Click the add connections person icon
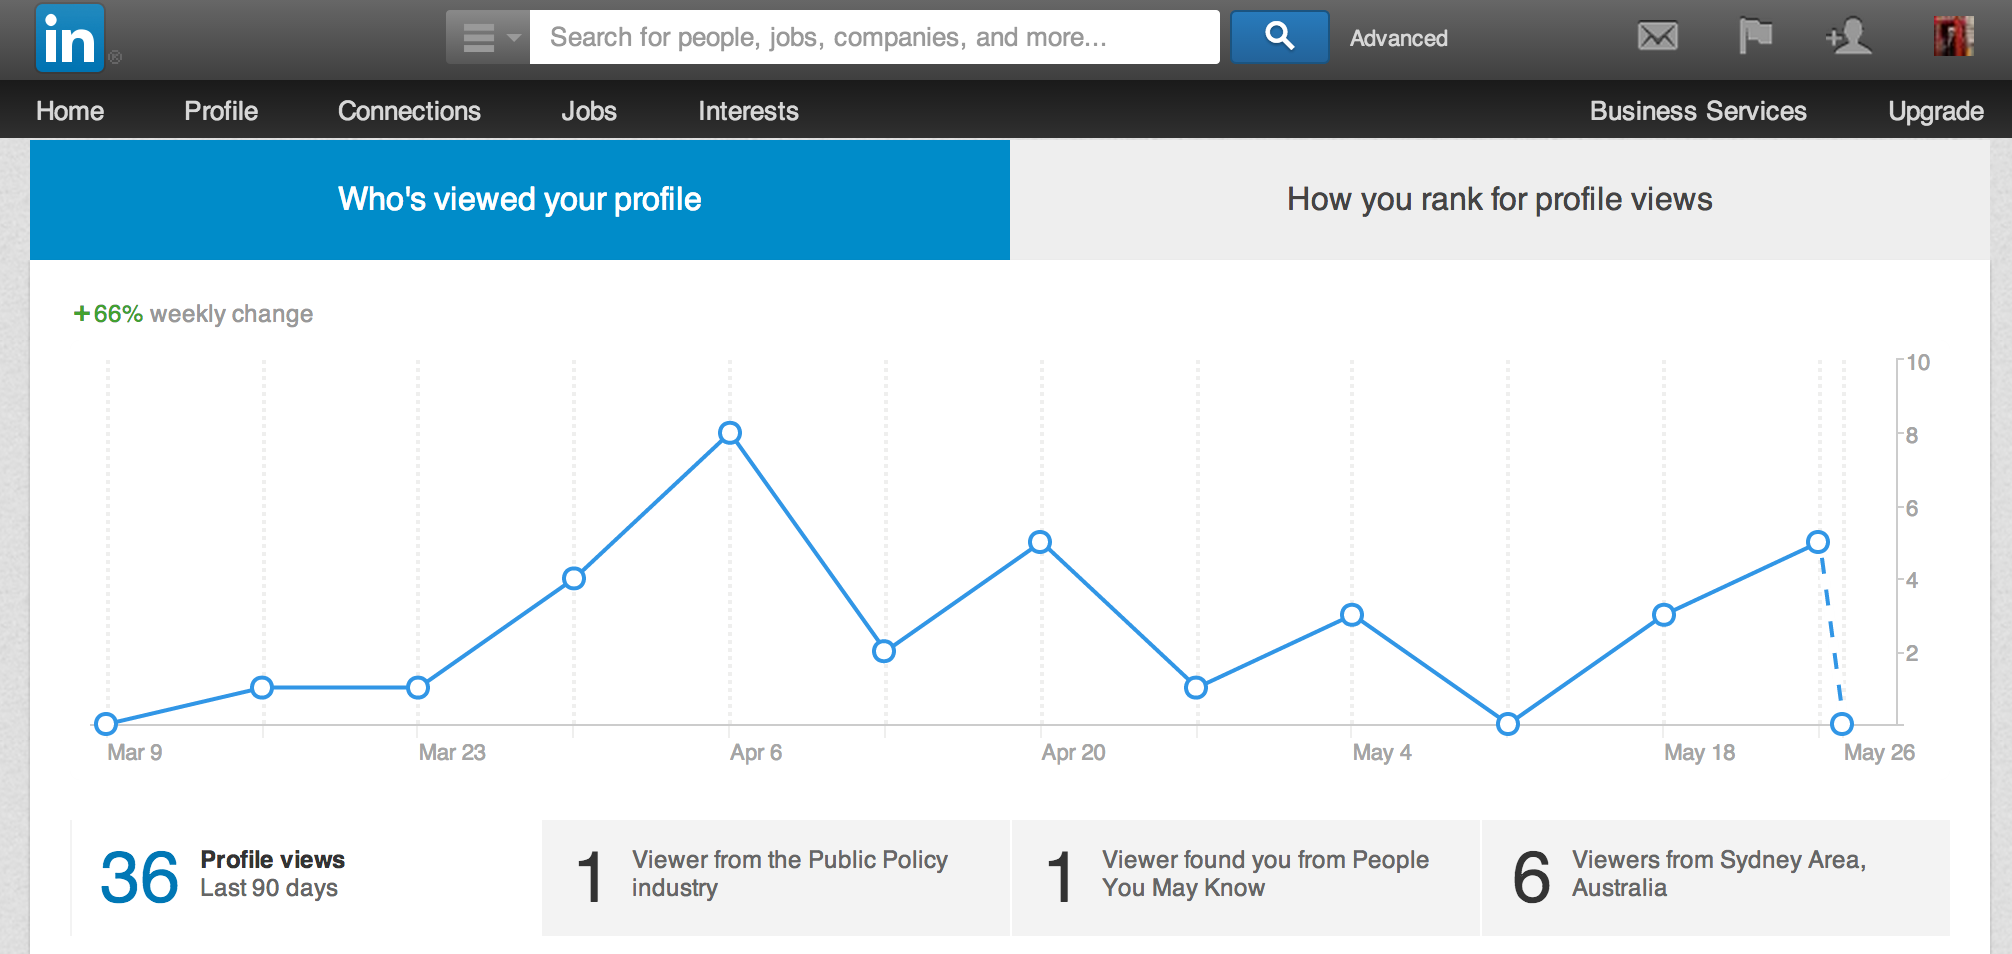Image resolution: width=2012 pixels, height=954 pixels. click(1848, 37)
